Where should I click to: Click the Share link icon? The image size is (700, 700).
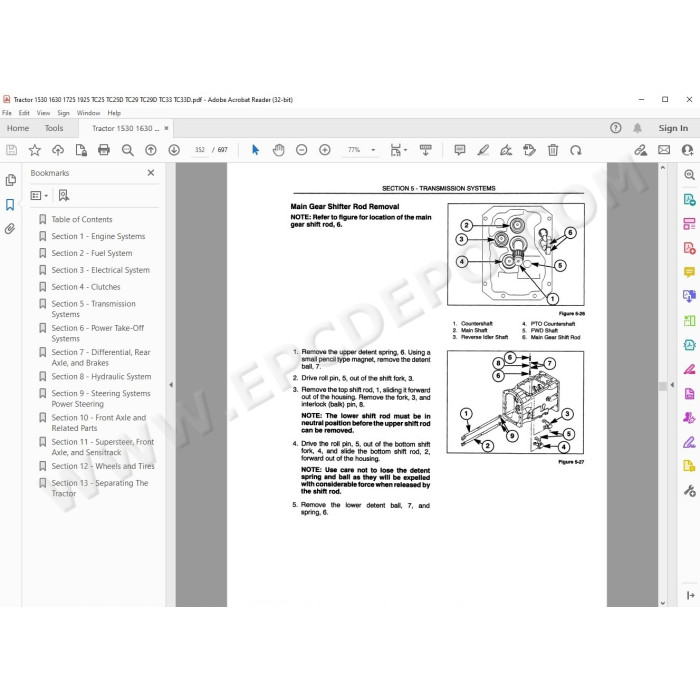pos(641,150)
